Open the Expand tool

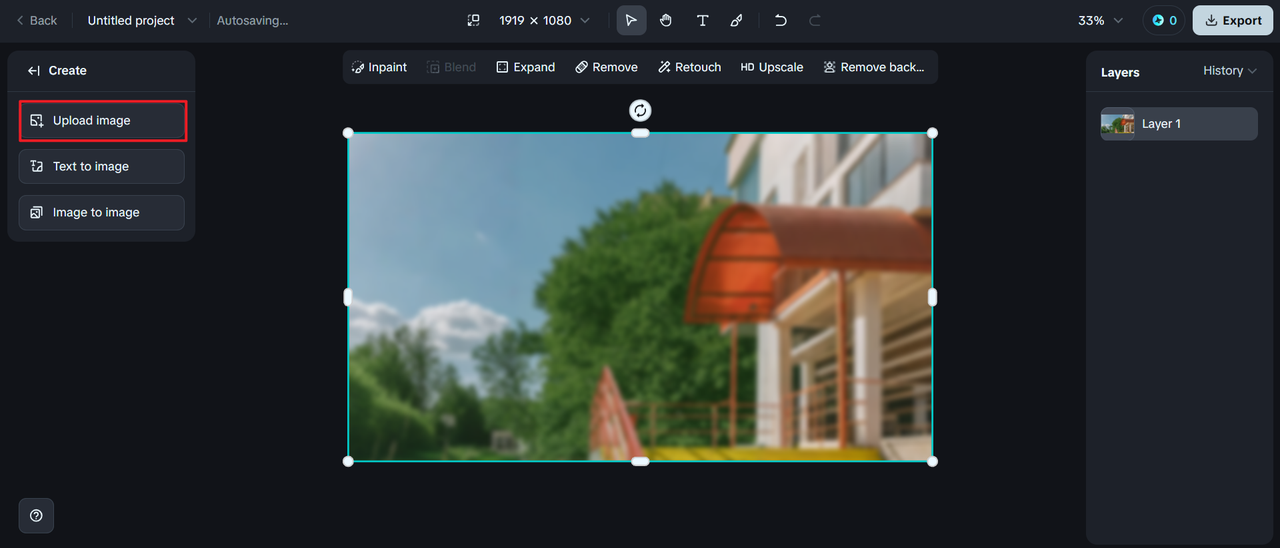525,67
